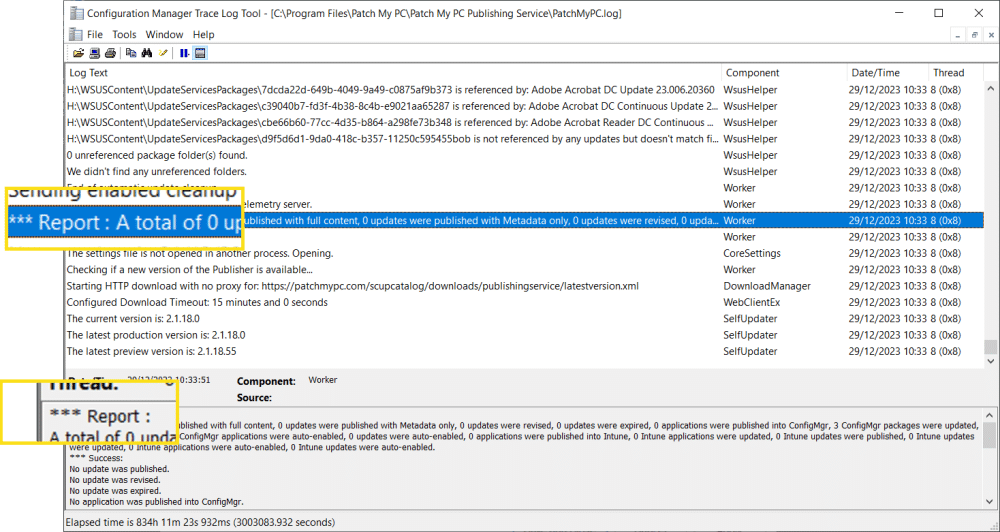Minimize the inner log document window
Screen dimensions: 1000x532
[x=958, y=36]
